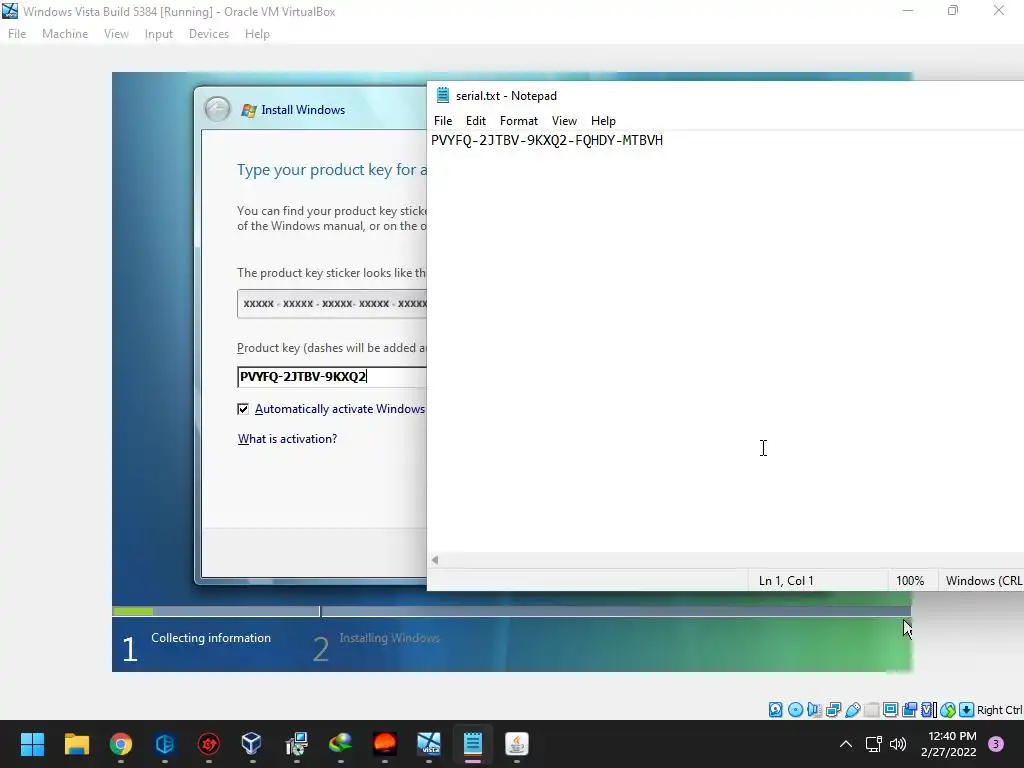Screen dimensions: 1024x768
Task: Open the VirtualBox Machine menu
Action: coord(65,34)
